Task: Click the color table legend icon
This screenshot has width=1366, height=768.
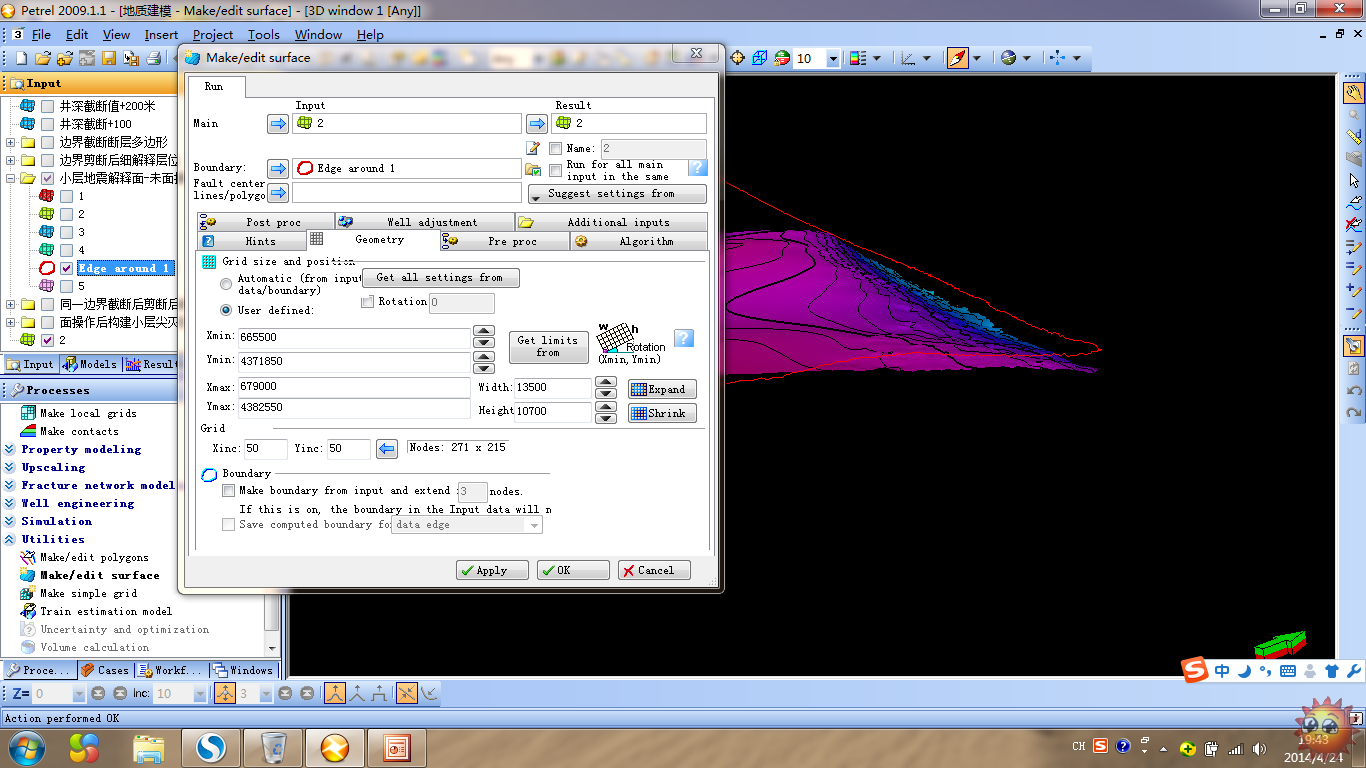Action: [x=857, y=58]
